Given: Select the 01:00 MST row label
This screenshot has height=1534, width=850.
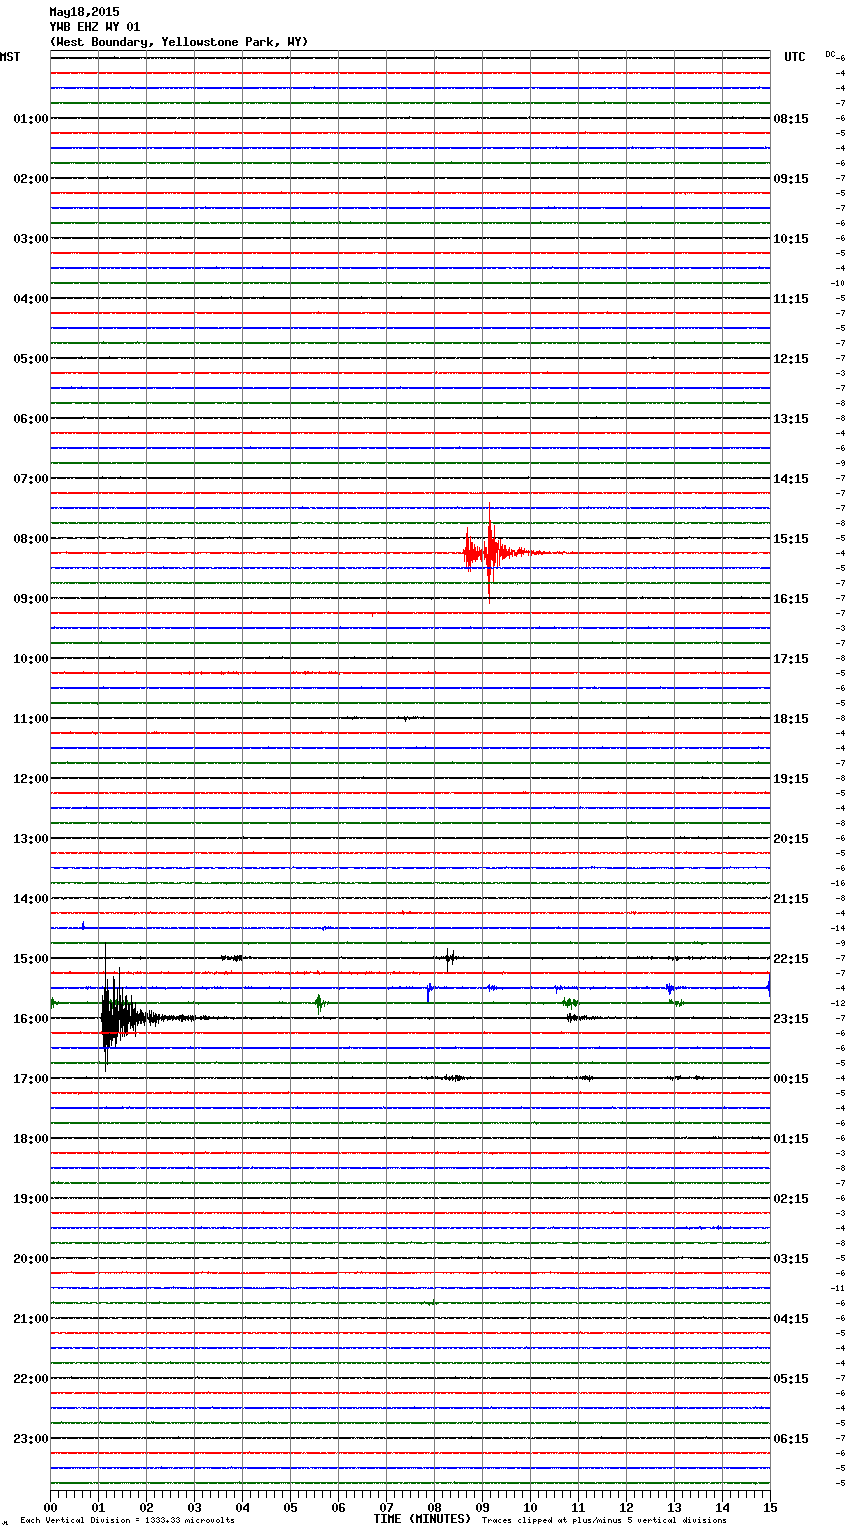Looking at the screenshot, I should [30, 119].
